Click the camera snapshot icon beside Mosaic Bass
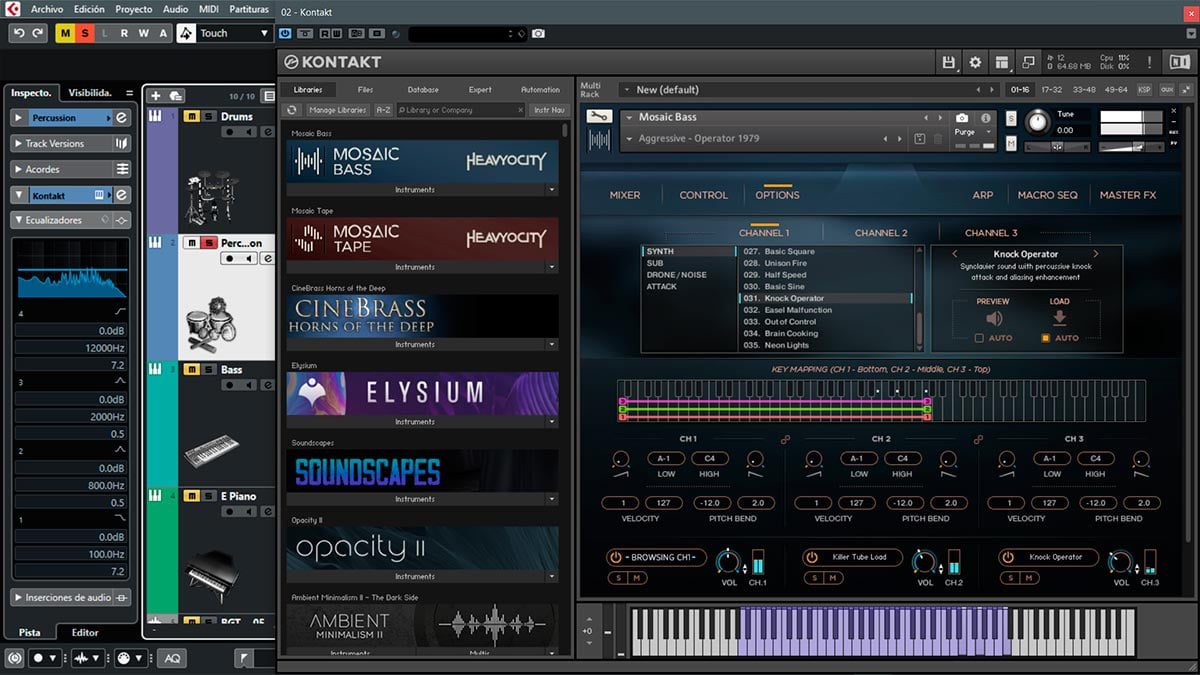The width and height of the screenshot is (1200, 675). tap(962, 117)
